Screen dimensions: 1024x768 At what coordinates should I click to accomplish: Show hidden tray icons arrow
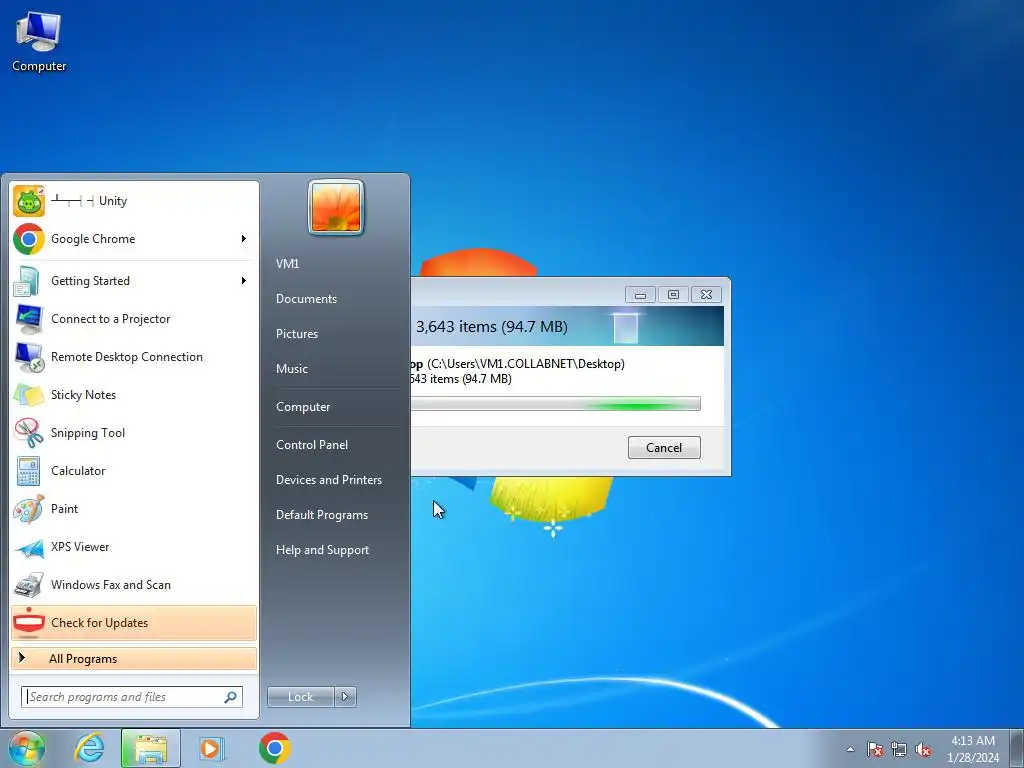coord(850,750)
